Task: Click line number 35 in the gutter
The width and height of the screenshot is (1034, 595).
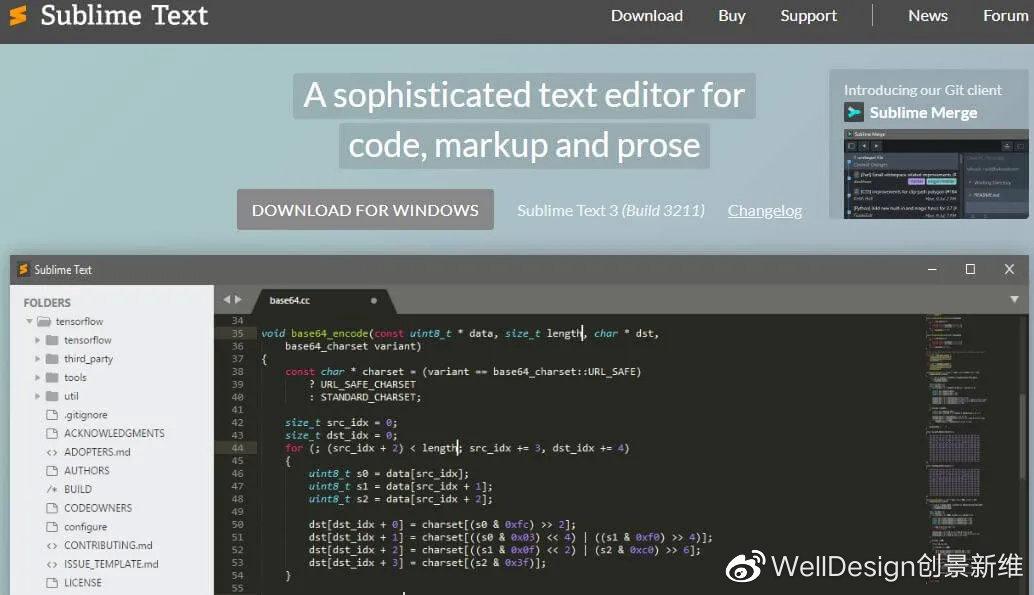Action: (237, 333)
